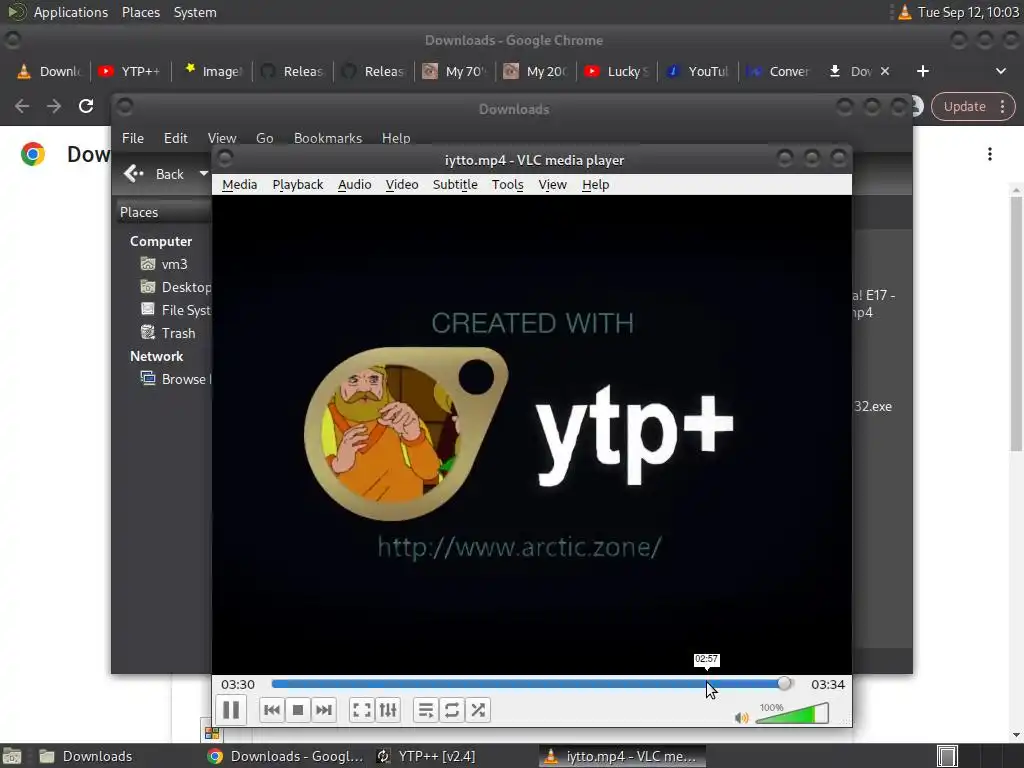Open File menu in Downloads file manager
This screenshot has width=1024, height=768.
click(x=133, y=138)
